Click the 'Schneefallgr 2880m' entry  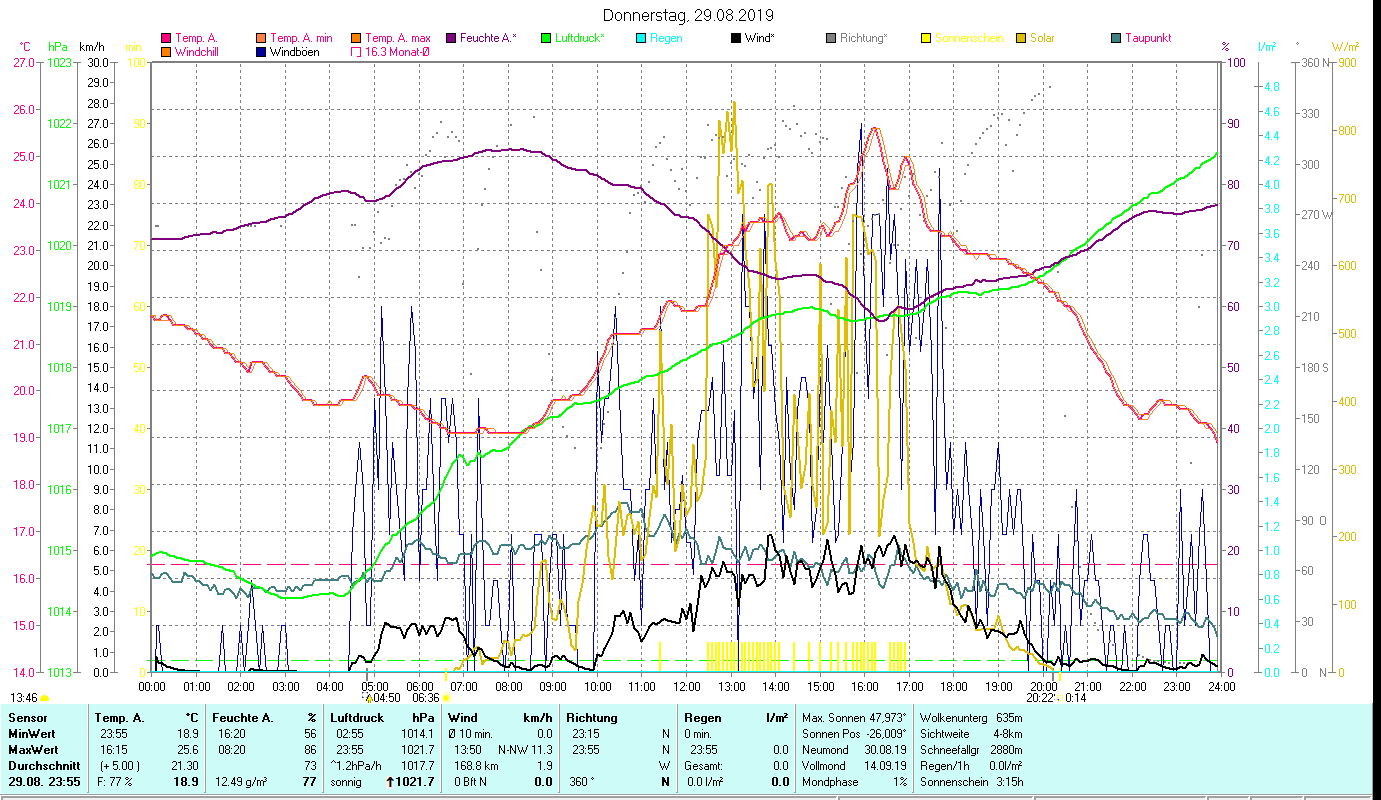pos(971,750)
